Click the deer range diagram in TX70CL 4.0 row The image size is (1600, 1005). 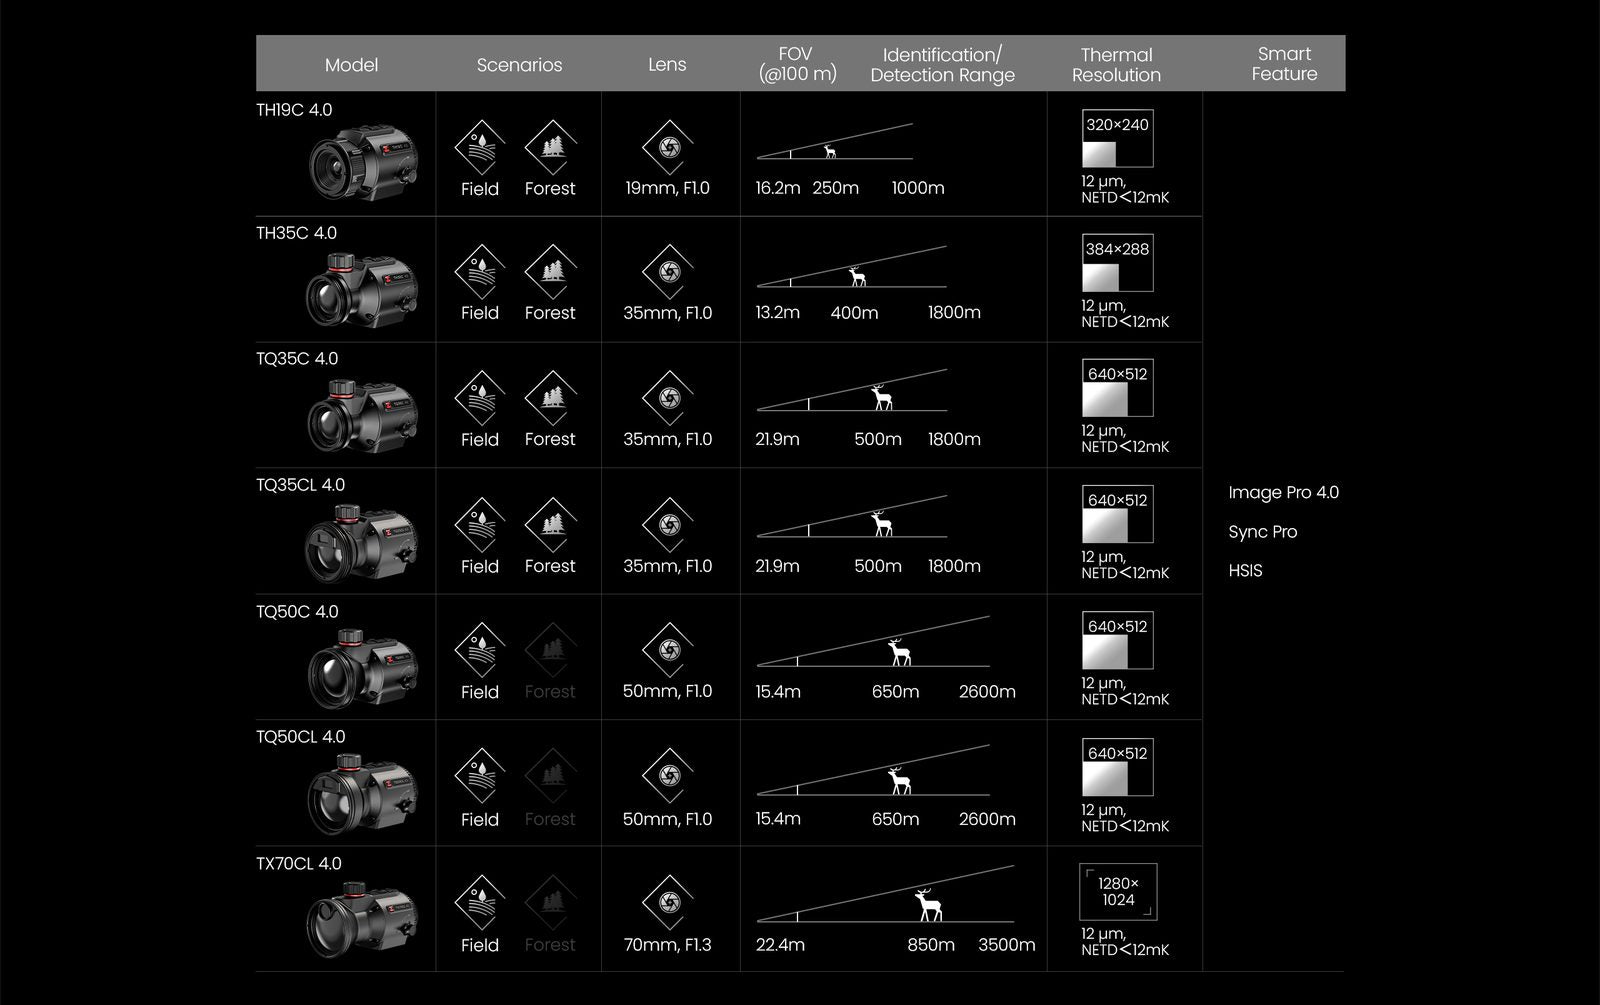tap(885, 894)
